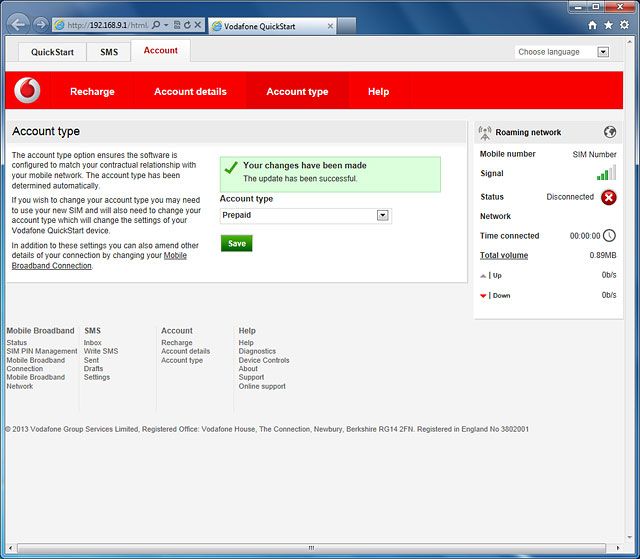
Task: Click the green signal strength bars
Action: tap(606, 174)
